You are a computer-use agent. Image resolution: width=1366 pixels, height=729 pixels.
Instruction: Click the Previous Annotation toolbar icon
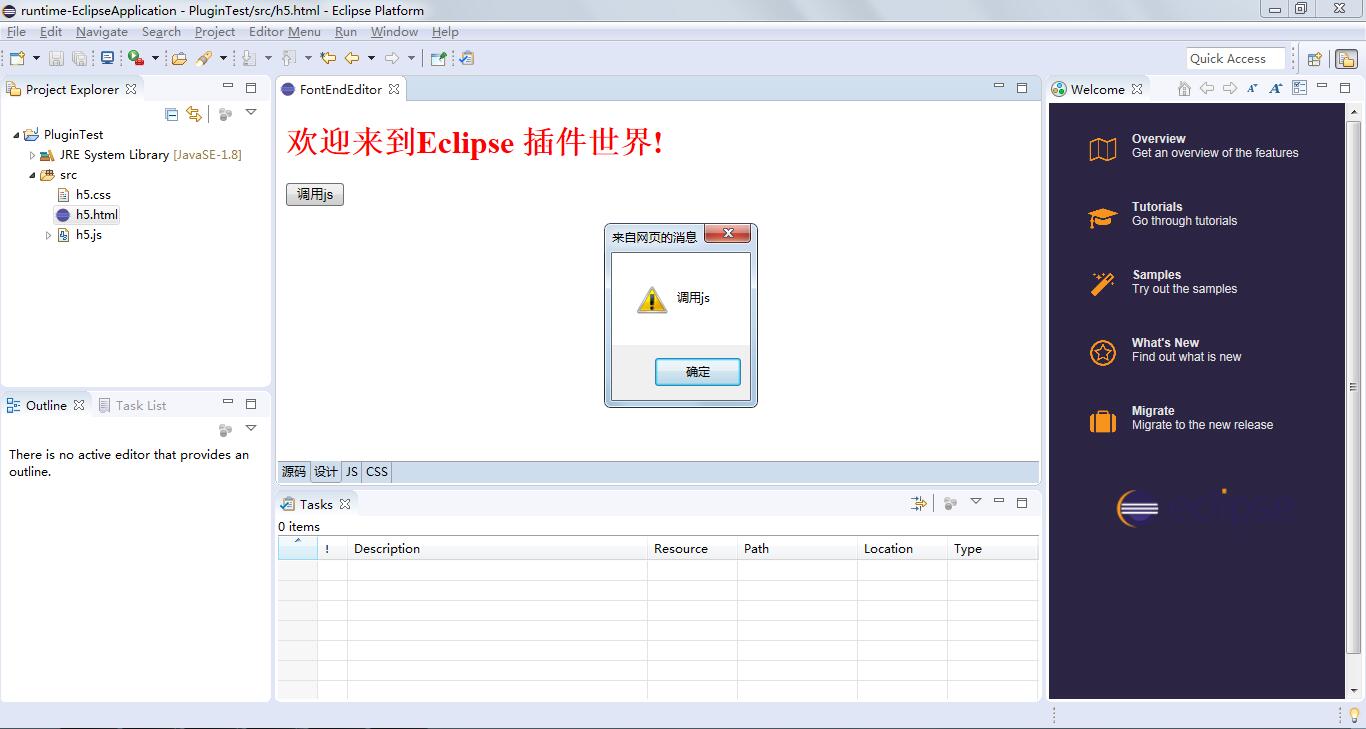point(288,58)
